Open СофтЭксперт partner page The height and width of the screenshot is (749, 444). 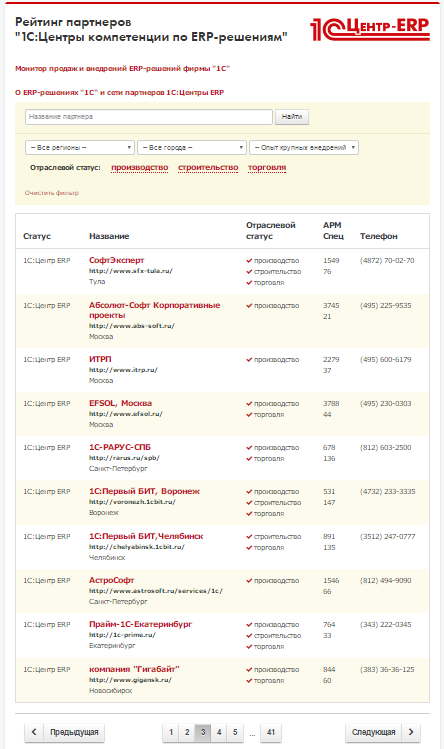coord(116,260)
